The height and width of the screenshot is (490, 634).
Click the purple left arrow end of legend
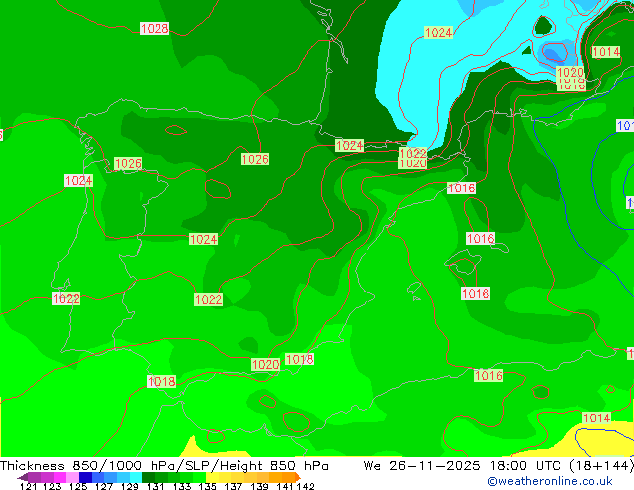coord(23,477)
